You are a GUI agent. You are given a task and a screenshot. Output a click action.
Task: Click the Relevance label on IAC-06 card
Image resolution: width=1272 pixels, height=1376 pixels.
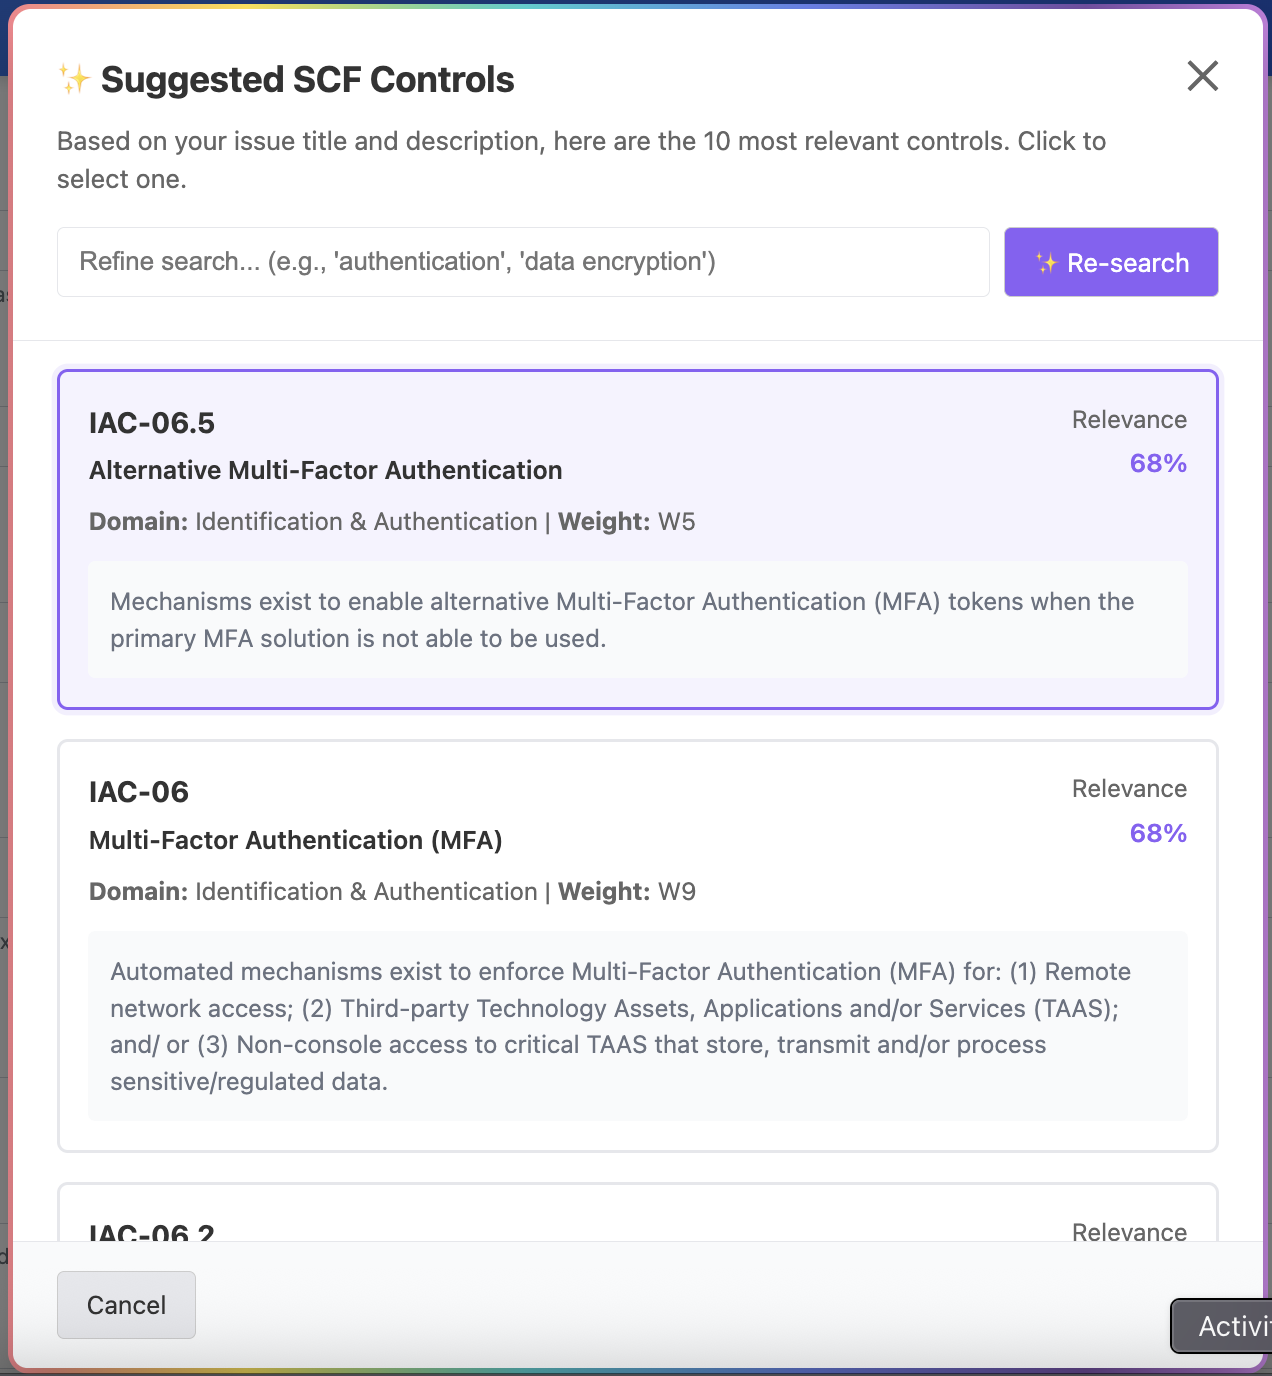pyautogui.click(x=1129, y=789)
